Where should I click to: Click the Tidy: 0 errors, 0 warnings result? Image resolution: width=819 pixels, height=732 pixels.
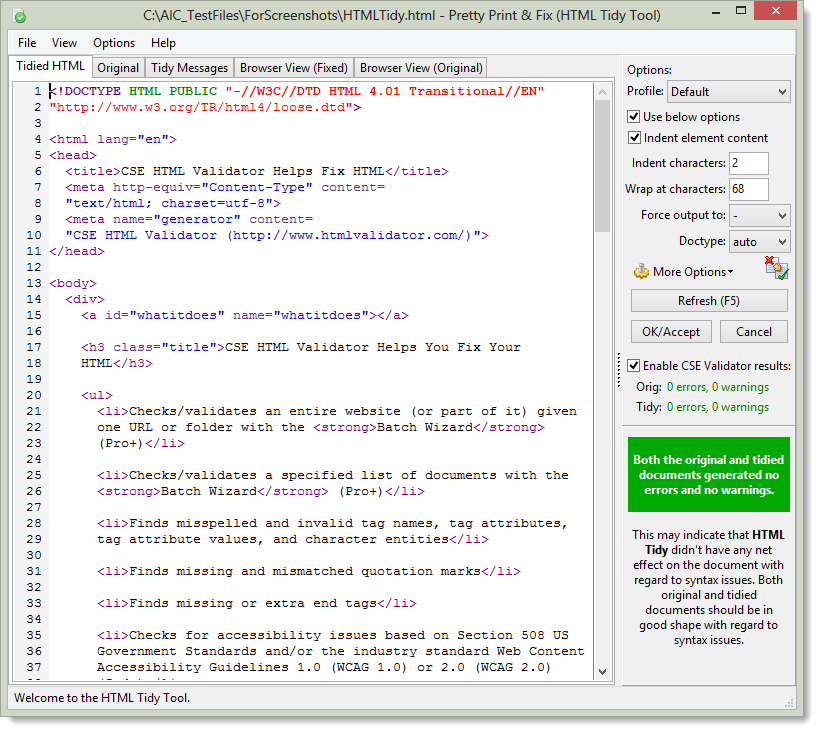(x=703, y=407)
